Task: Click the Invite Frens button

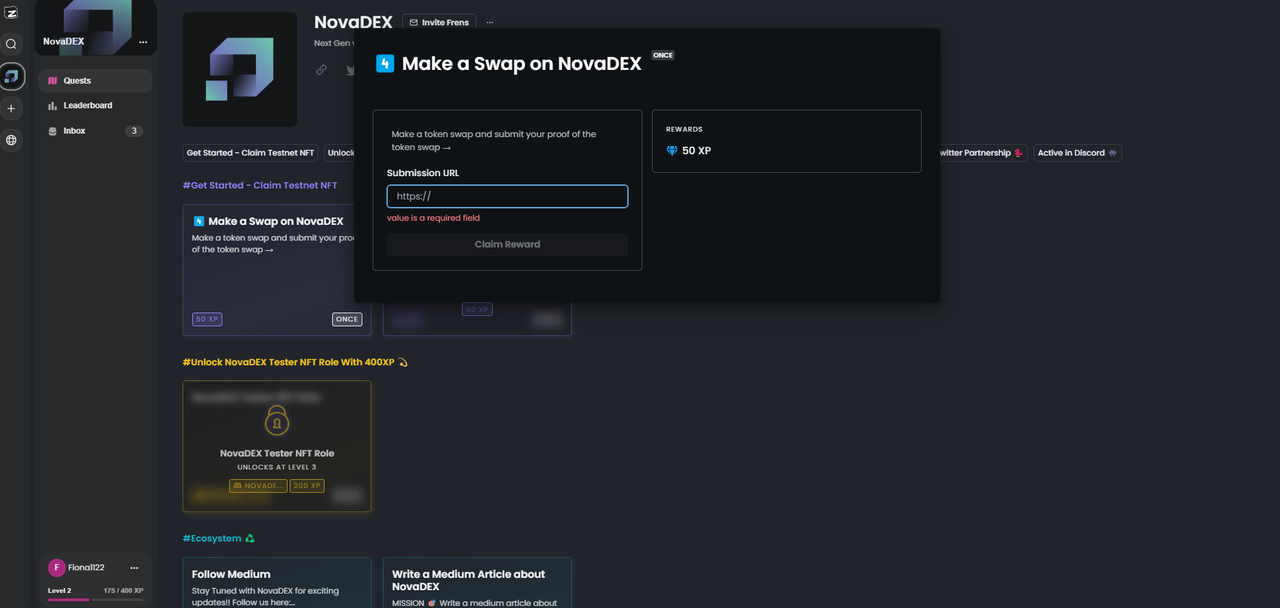Action: 439,22
